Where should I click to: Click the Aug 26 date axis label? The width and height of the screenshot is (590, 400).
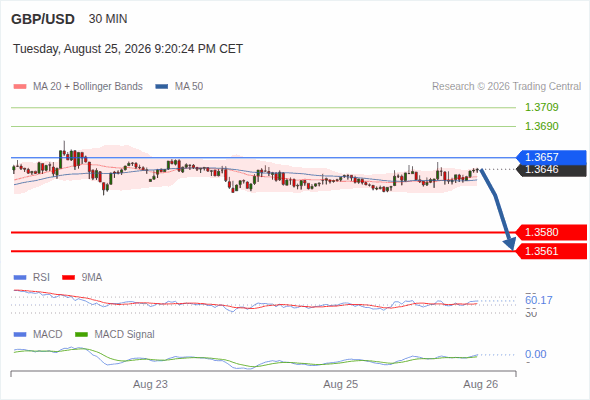click(481, 385)
